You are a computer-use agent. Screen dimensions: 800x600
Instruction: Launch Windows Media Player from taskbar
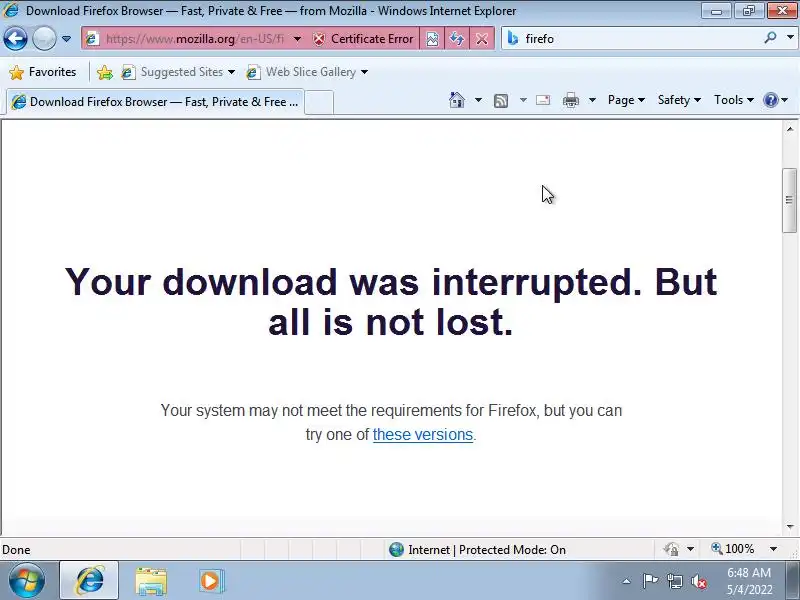point(211,581)
